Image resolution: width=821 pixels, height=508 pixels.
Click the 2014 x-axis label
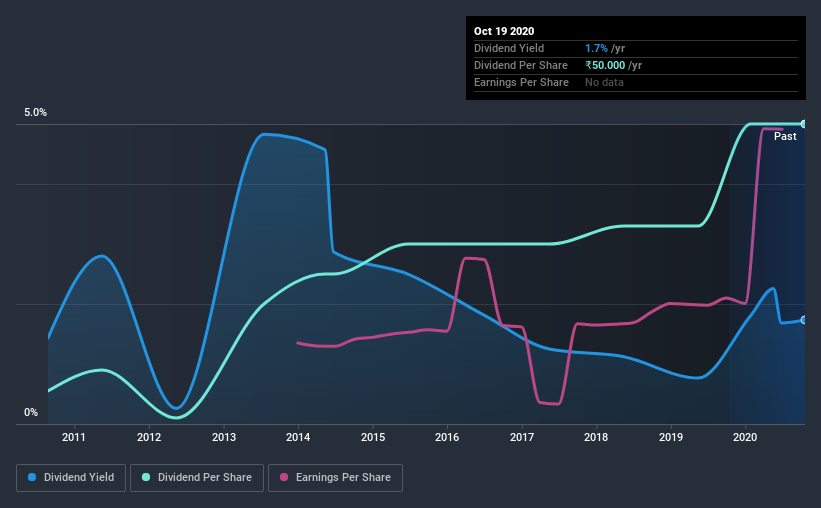[x=298, y=437]
